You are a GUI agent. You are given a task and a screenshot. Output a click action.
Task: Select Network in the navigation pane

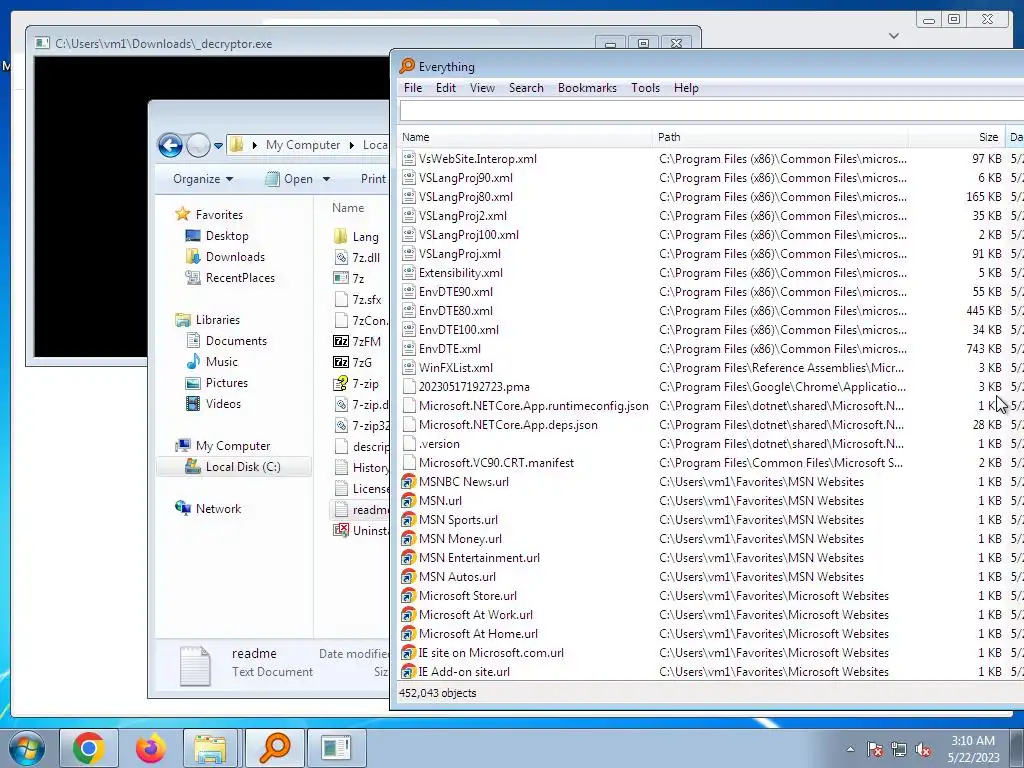point(218,509)
